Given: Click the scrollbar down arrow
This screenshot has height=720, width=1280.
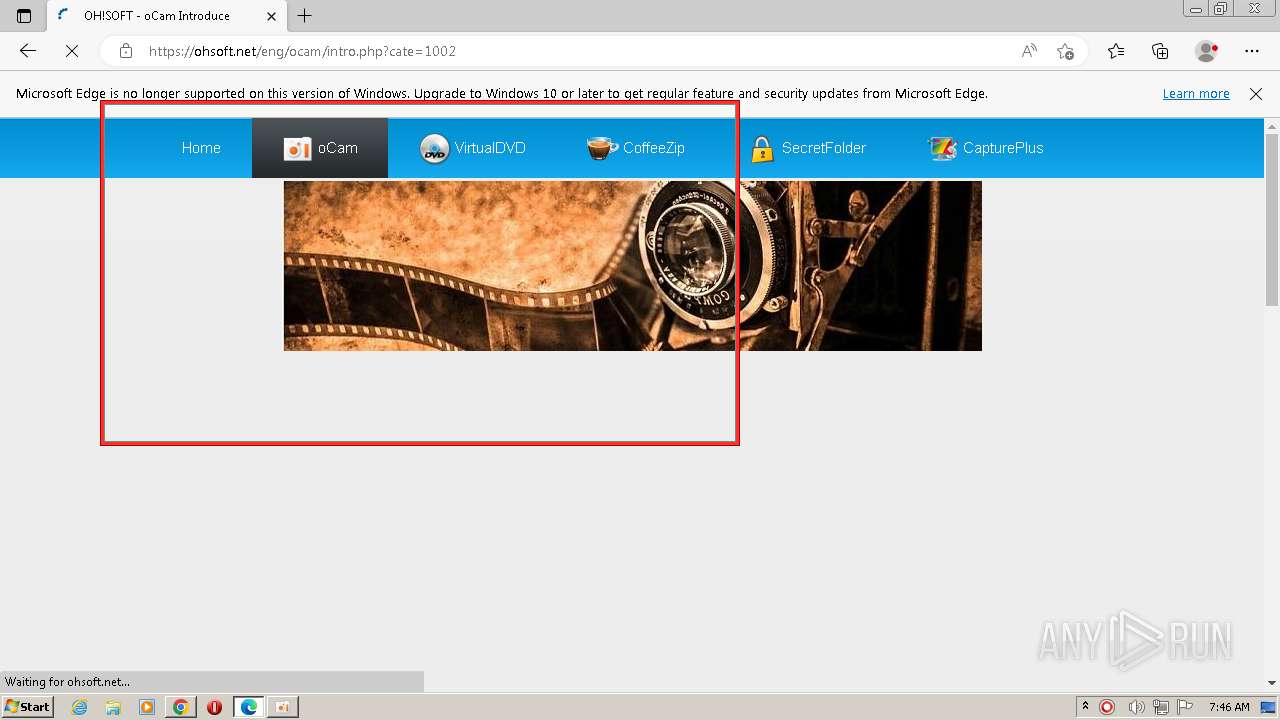Looking at the screenshot, I should [x=1272, y=683].
